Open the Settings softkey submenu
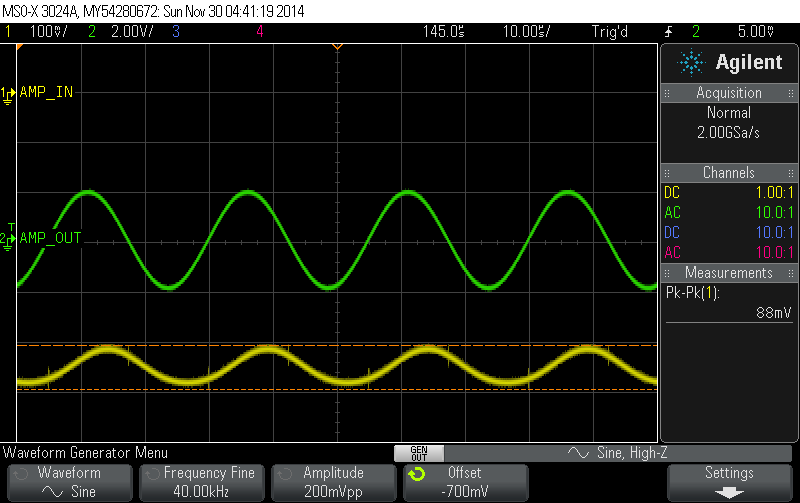Screen dimensions: 800x503 pos(730,483)
